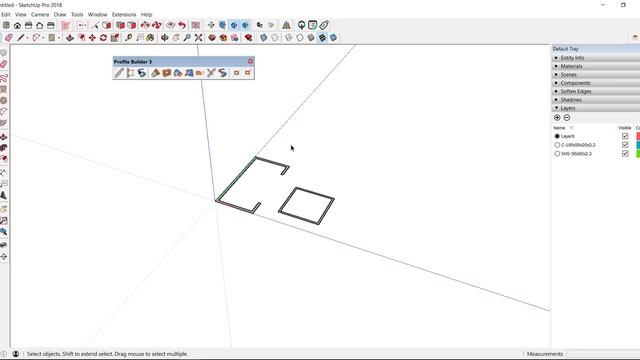This screenshot has width=640, height=360.
Task: Expand the Materials panel
Action: pyautogui.click(x=596, y=66)
